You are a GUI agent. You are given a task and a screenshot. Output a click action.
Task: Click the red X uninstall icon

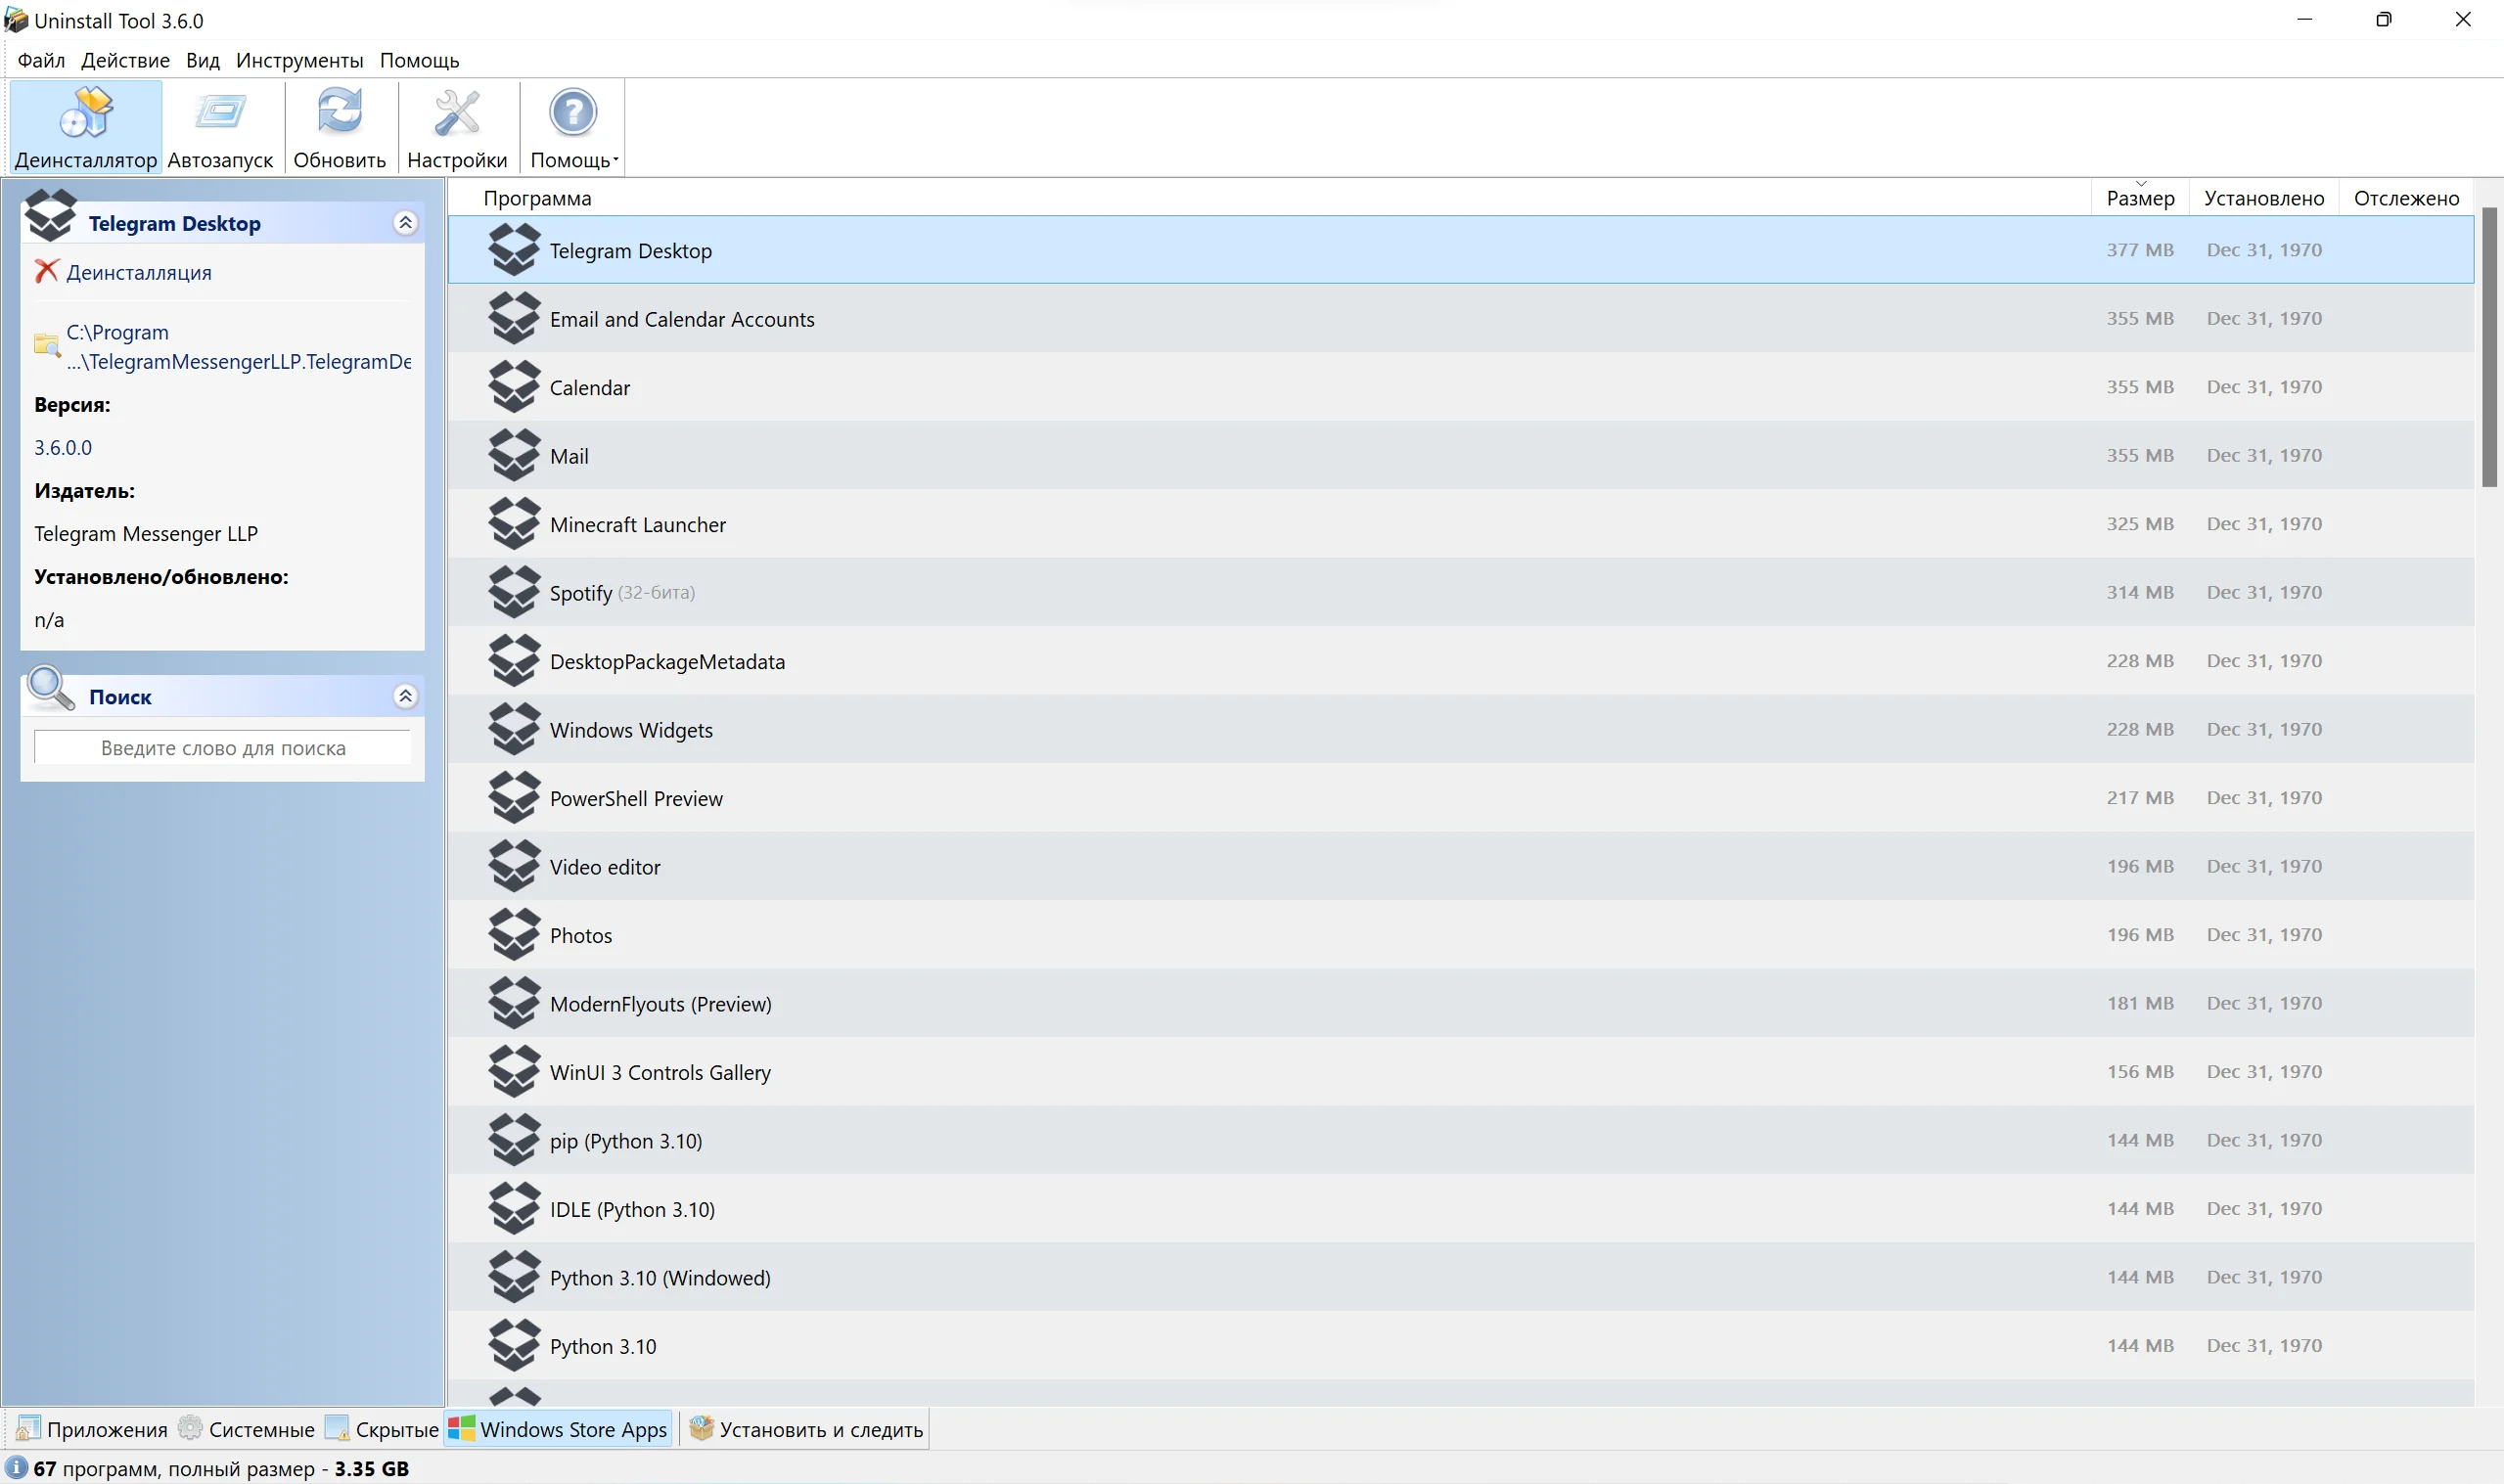tap(46, 271)
